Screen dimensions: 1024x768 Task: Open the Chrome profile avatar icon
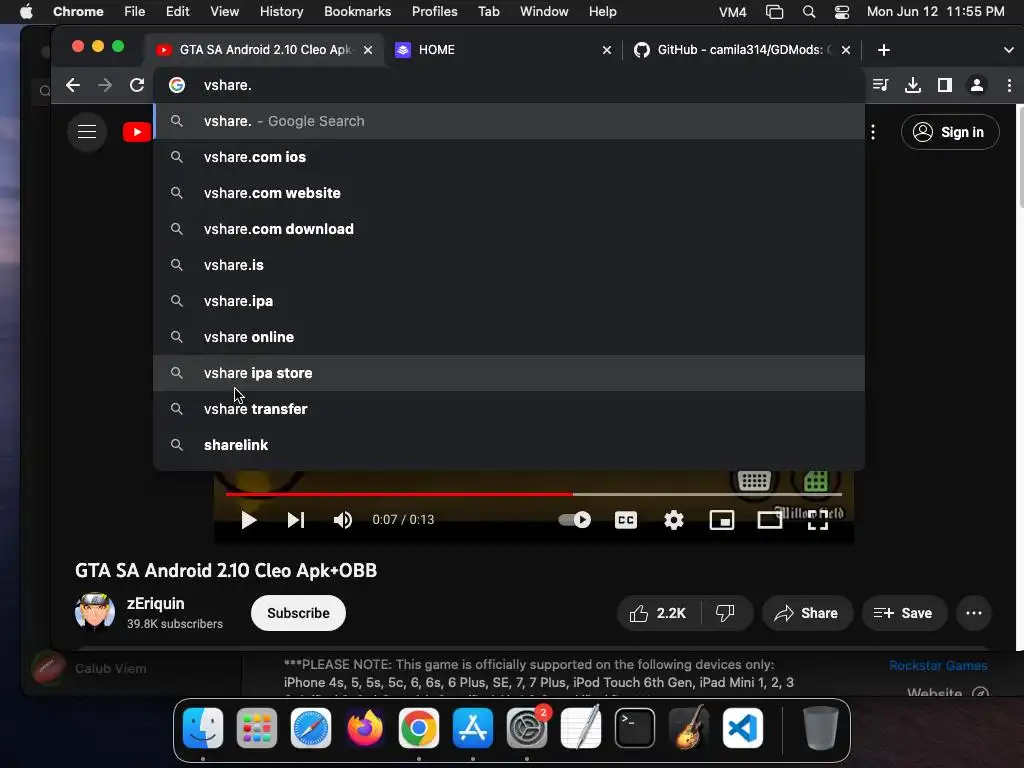(x=977, y=85)
